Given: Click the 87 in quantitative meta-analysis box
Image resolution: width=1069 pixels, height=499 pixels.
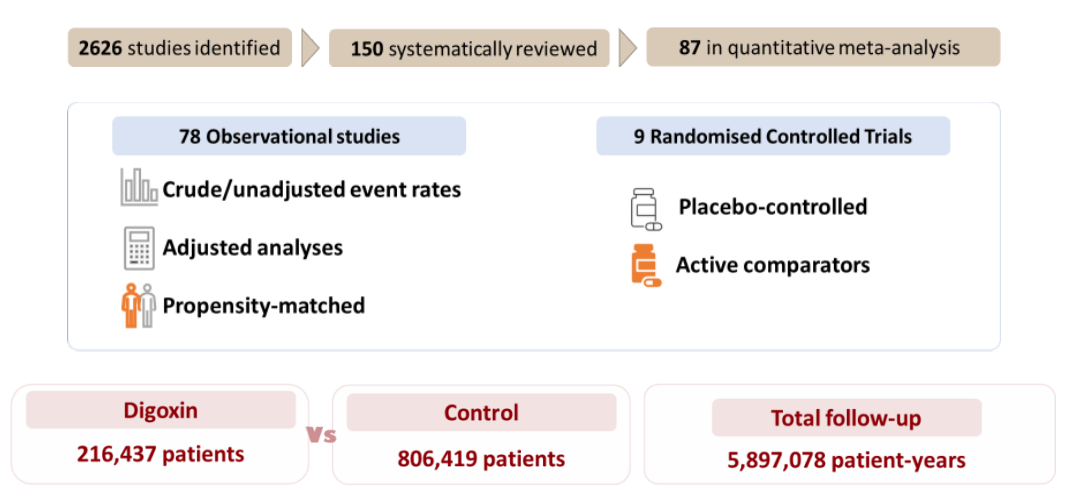Looking at the screenshot, I should click(x=823, y=47).
